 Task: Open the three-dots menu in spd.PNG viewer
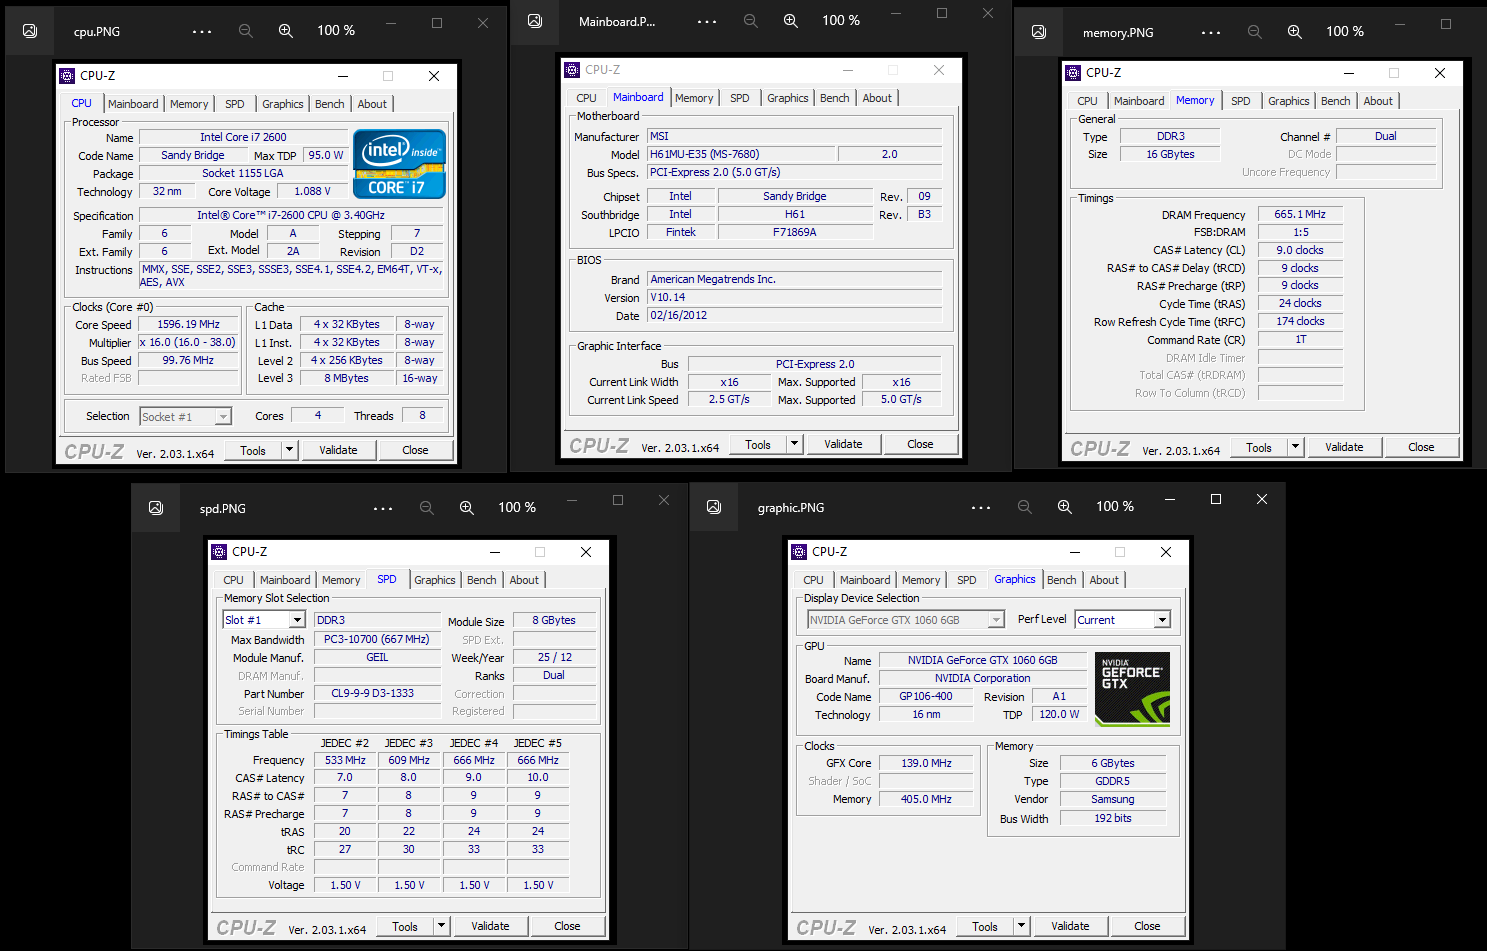tap(383, 508)
